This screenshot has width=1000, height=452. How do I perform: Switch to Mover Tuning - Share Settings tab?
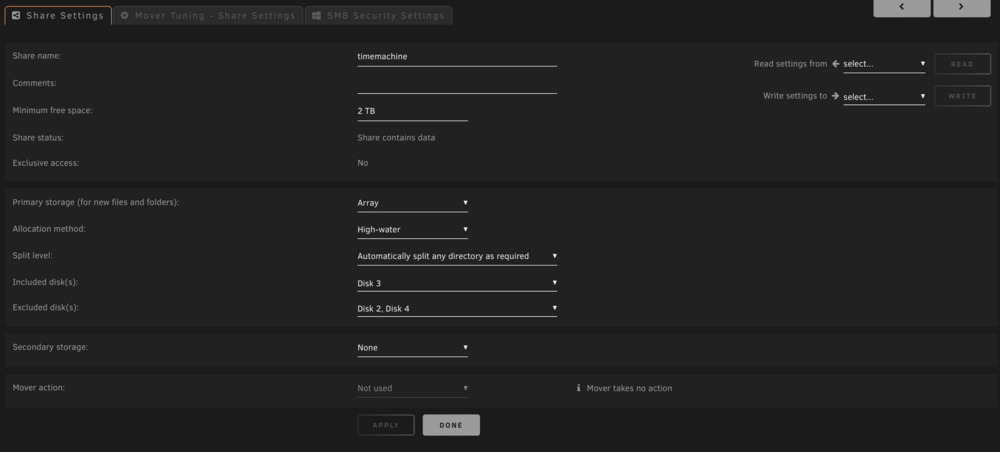pyautogui.click(x=208, y=15)
